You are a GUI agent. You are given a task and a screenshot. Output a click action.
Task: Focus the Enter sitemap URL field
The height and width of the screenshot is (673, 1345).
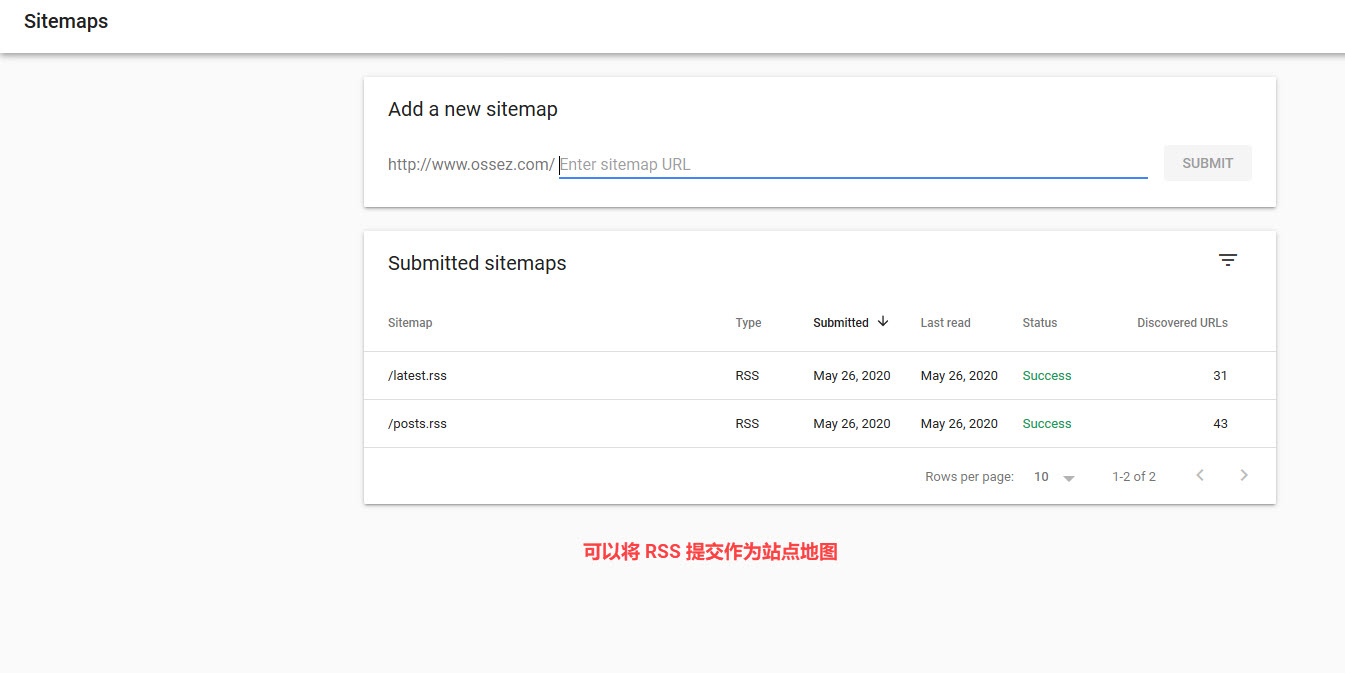(852, 165)
